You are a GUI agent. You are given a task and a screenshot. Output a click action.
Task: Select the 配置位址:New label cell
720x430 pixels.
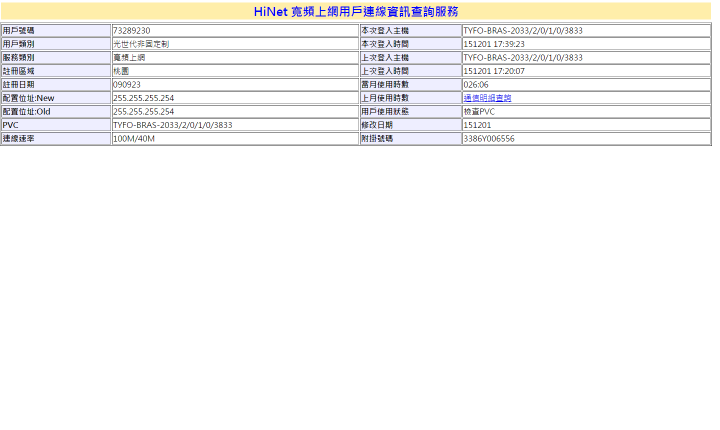[x=56, y=98]
